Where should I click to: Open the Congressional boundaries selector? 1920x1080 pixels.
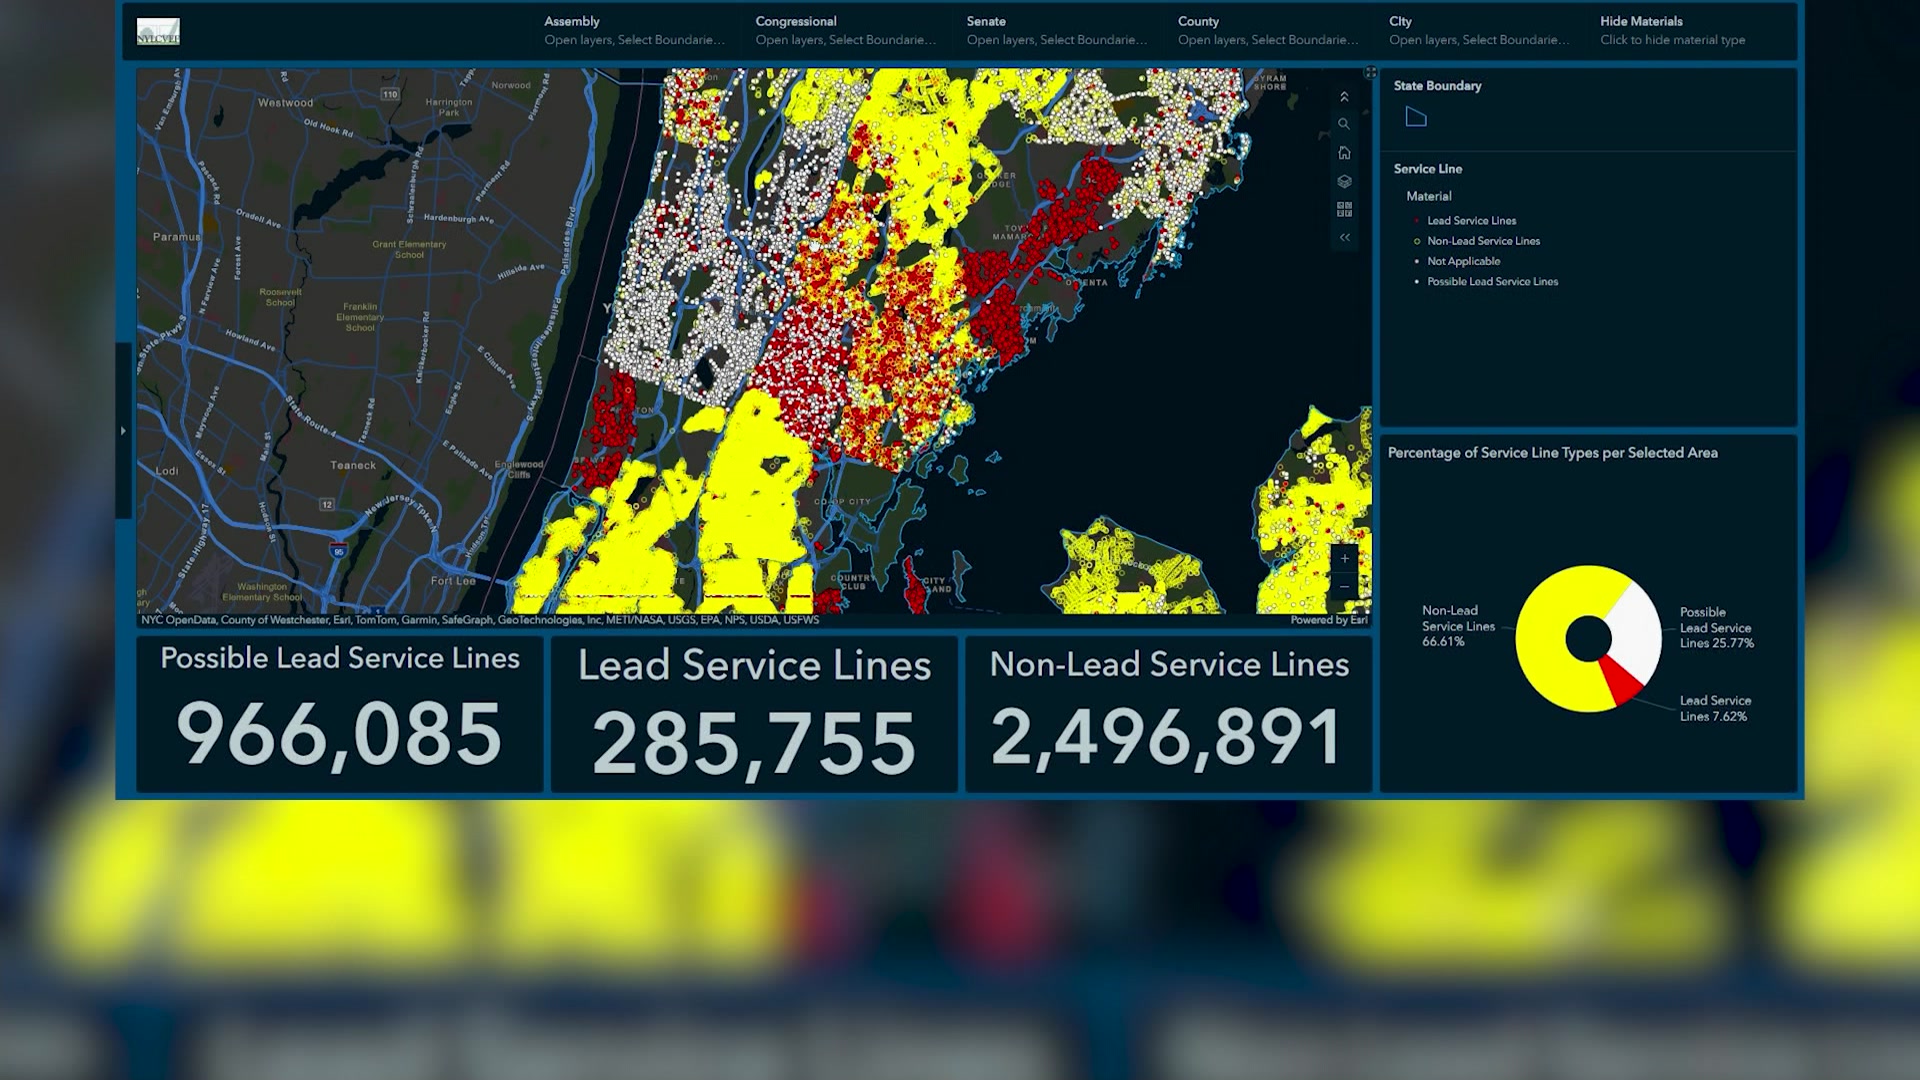845,30
